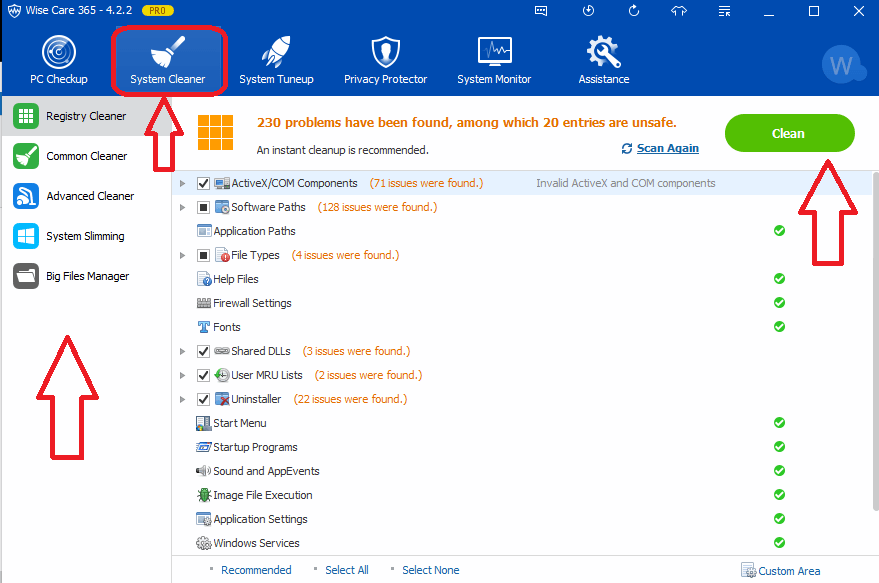Select the Application Settings row text
The height and width of the screenshot is (583, 879).
pos(260,519)
